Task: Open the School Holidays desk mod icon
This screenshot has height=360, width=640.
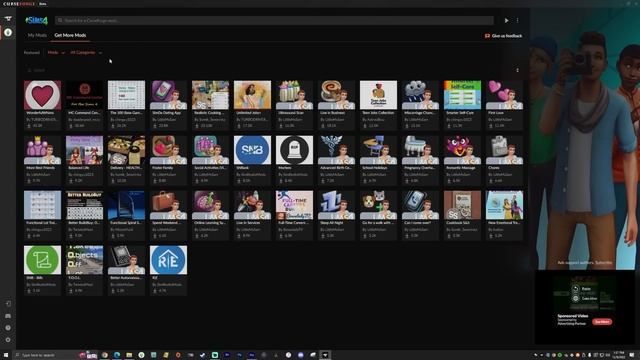Action: point(378,150)
